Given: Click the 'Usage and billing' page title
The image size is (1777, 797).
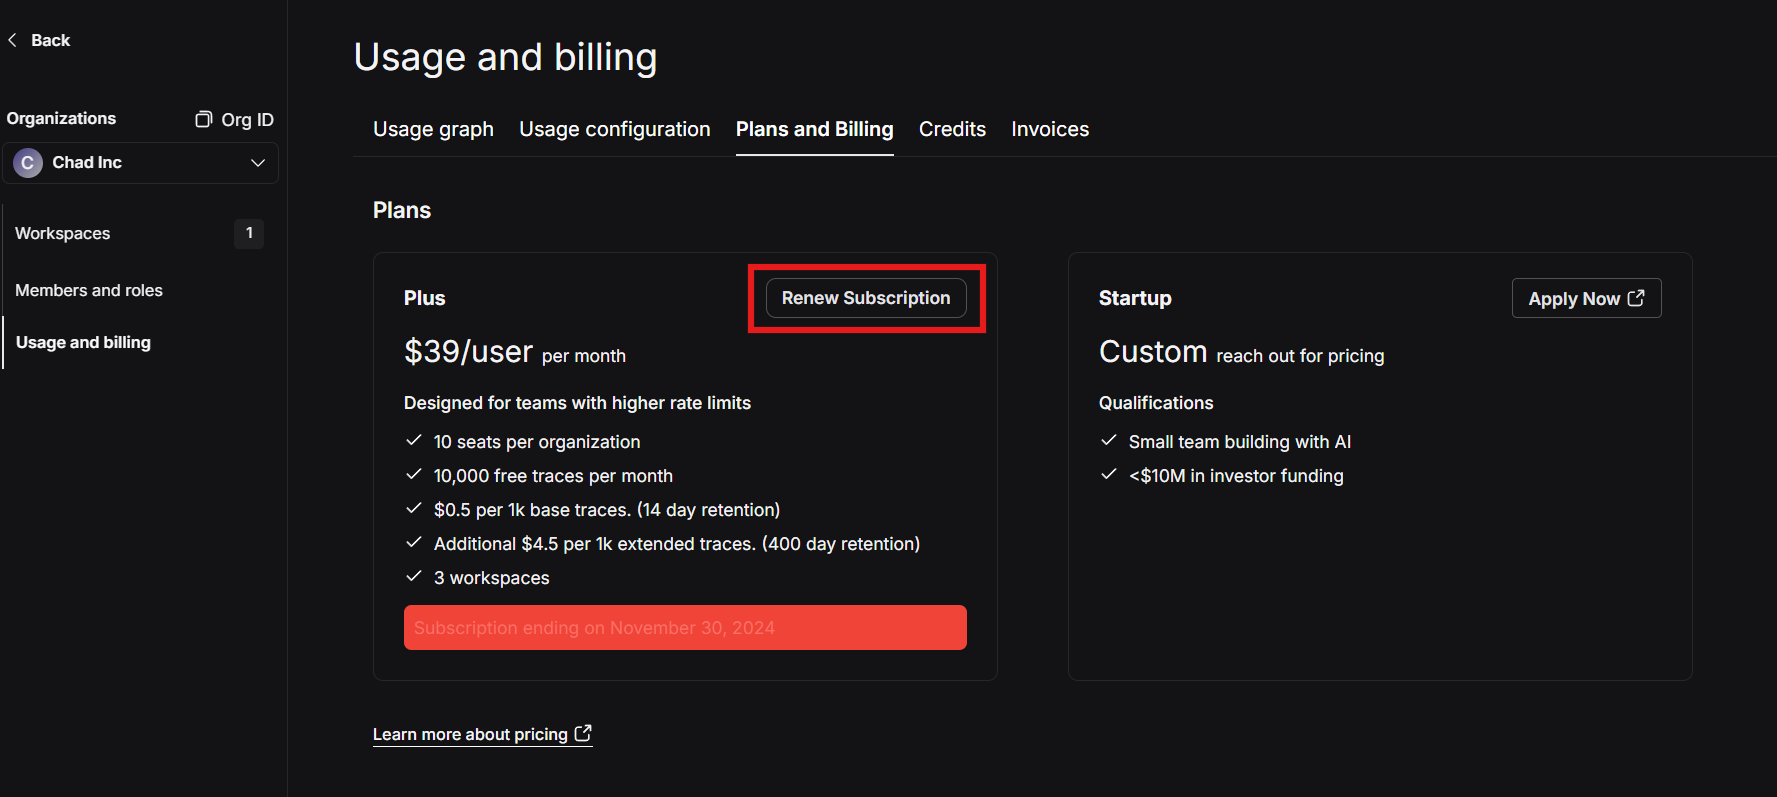Looking at the screenshot, I should coord(505,57).
